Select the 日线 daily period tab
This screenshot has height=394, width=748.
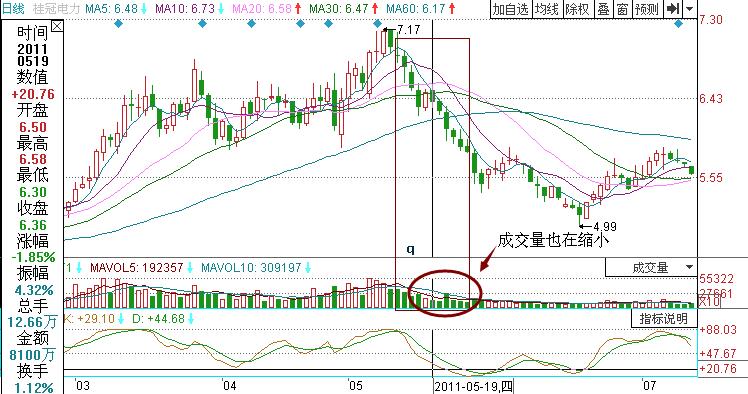point(13,8)
